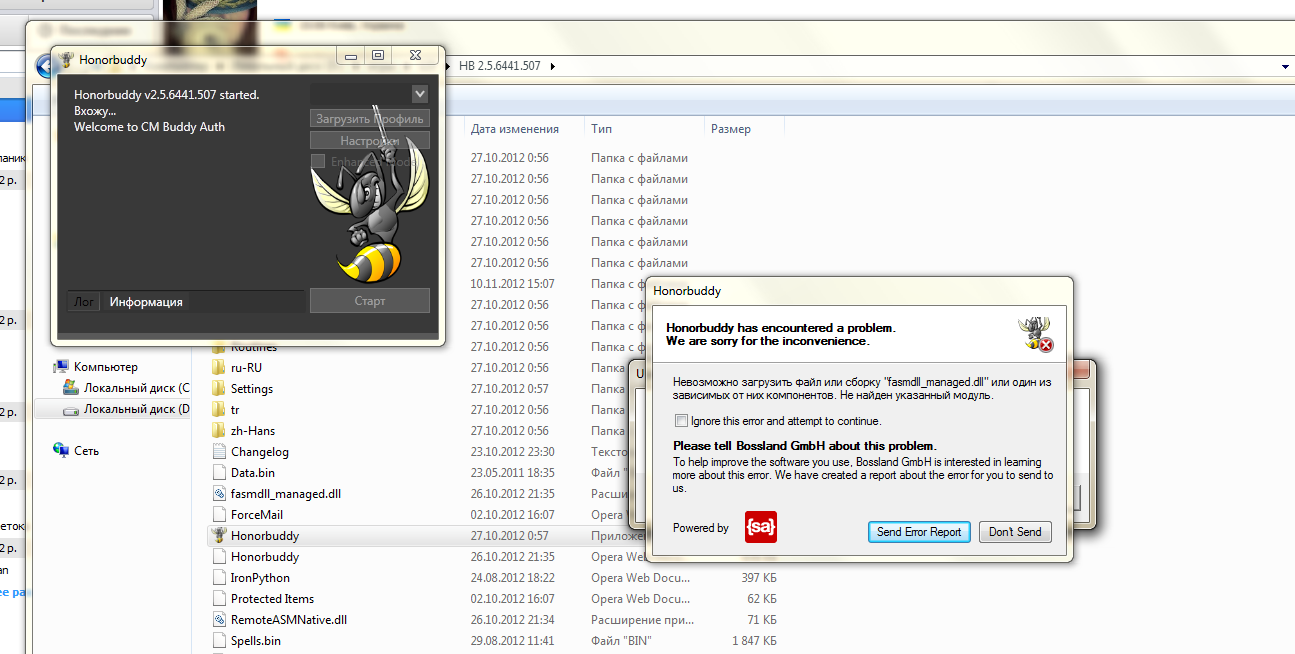Maximize the Honorbuddy window
Viewport: 1295px width, 654px height.
click(378, 57)
